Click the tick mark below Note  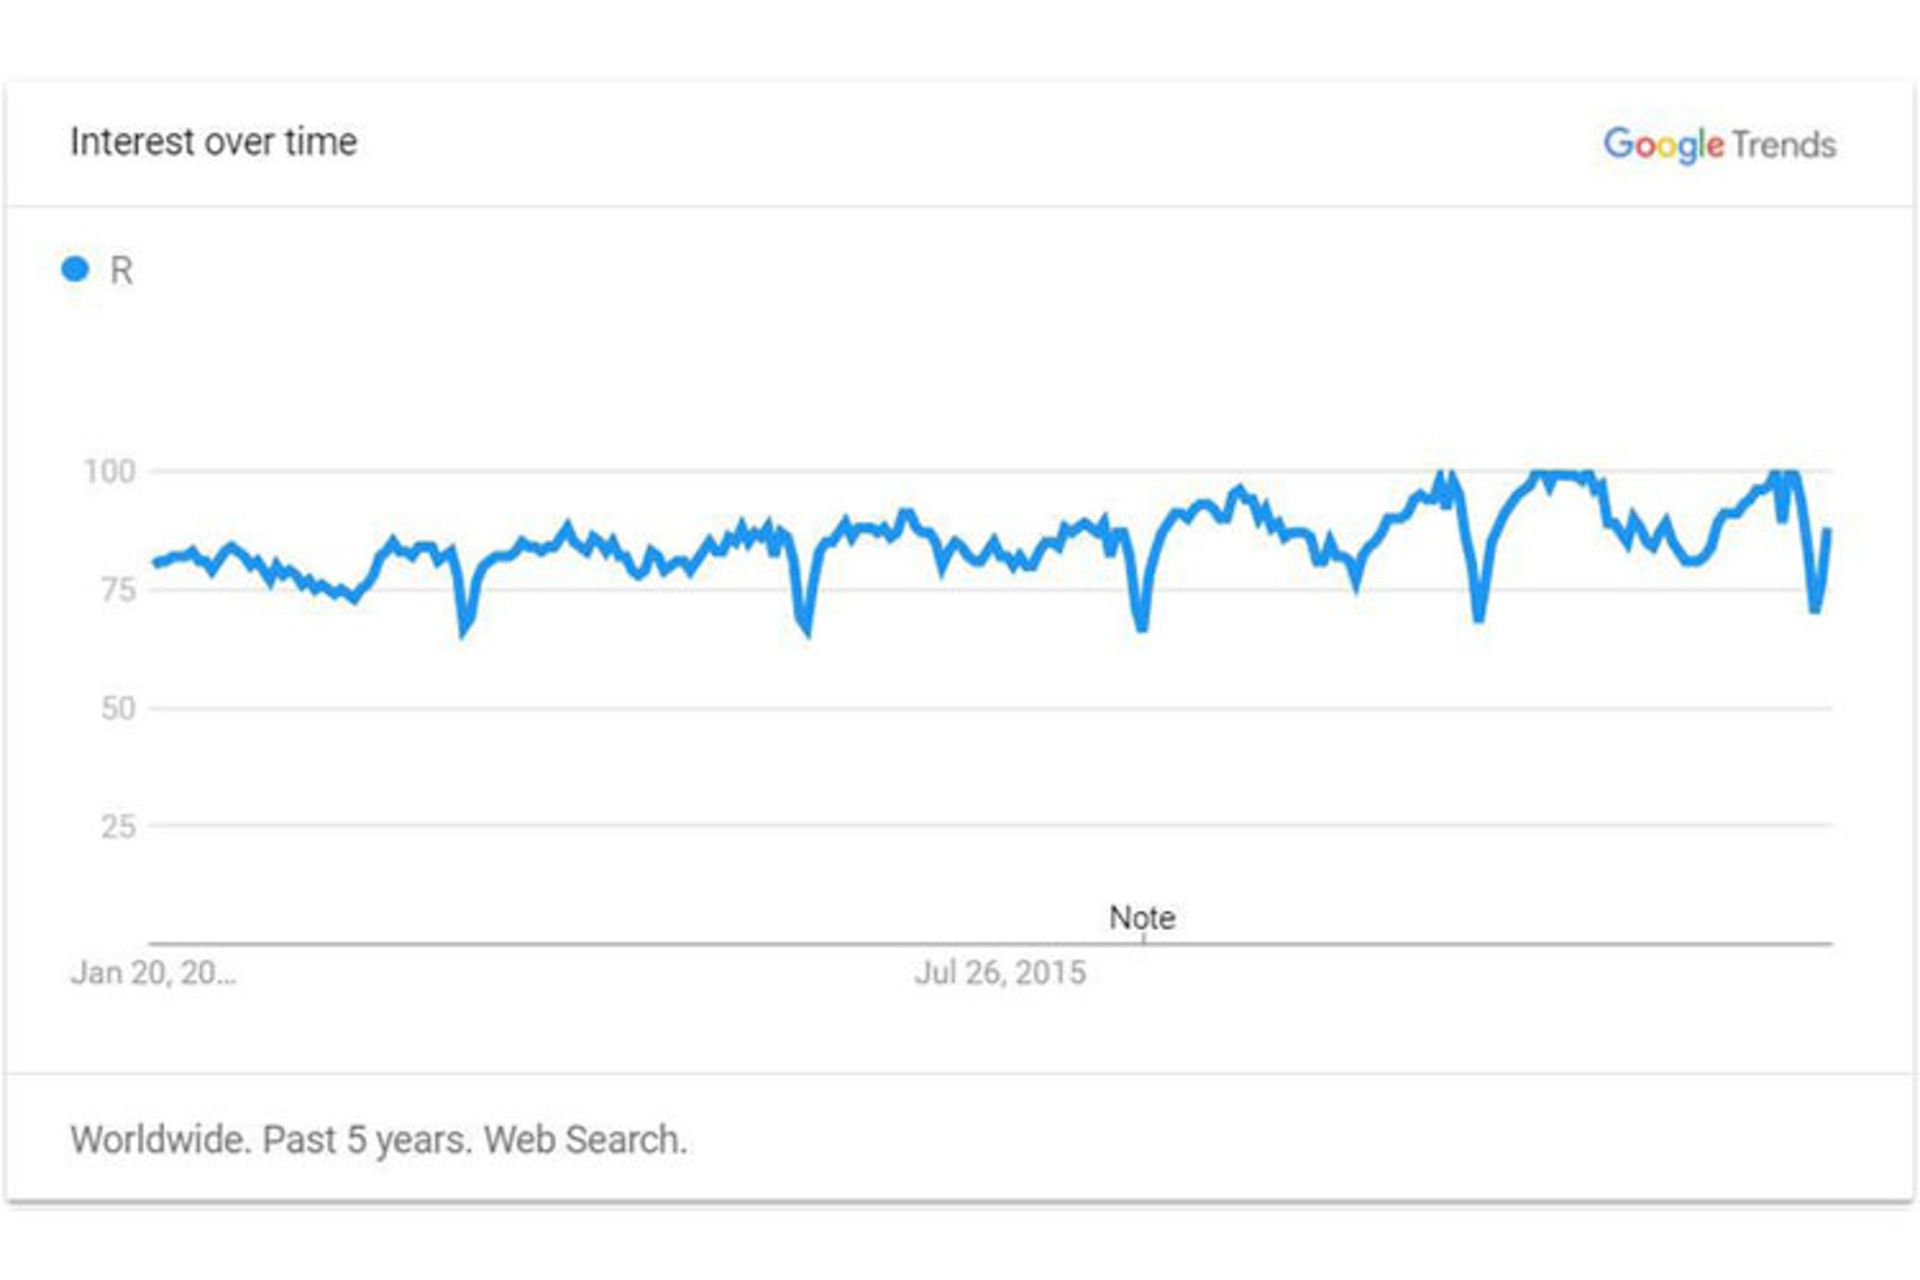[1143, 939]
